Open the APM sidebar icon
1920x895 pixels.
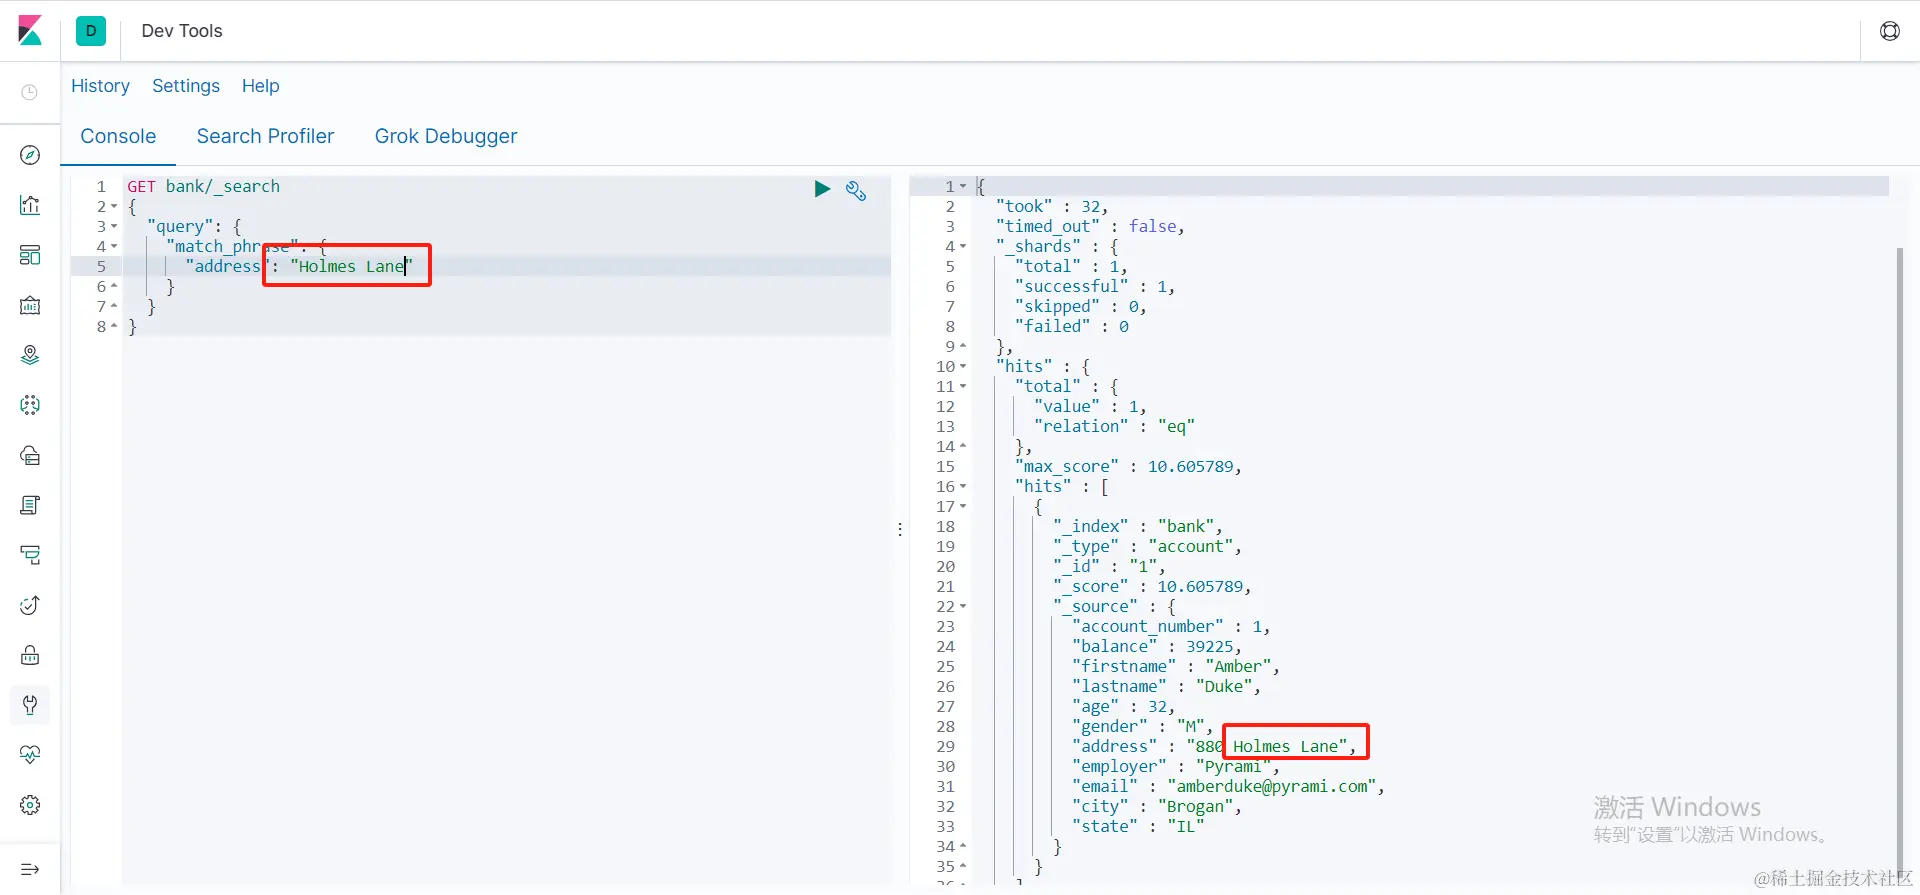click(x=30, y=555)
